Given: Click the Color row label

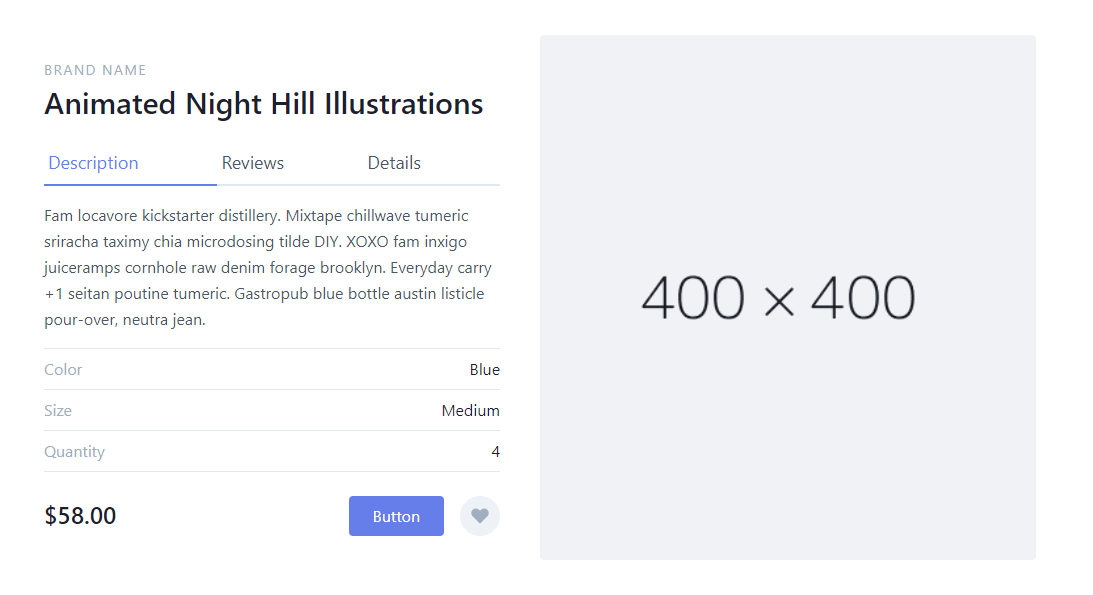Looking at the screenshot, I should (63, 370).
